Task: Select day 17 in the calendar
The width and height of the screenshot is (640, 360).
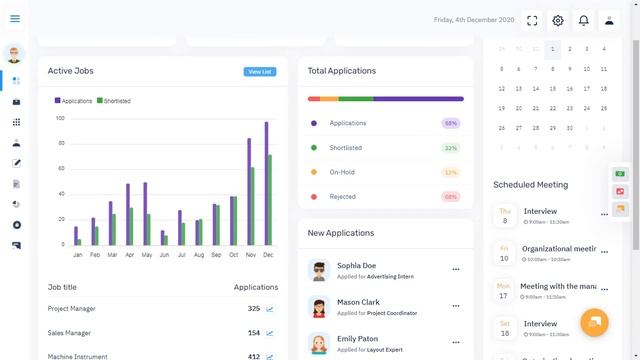Action: point(587,89)
